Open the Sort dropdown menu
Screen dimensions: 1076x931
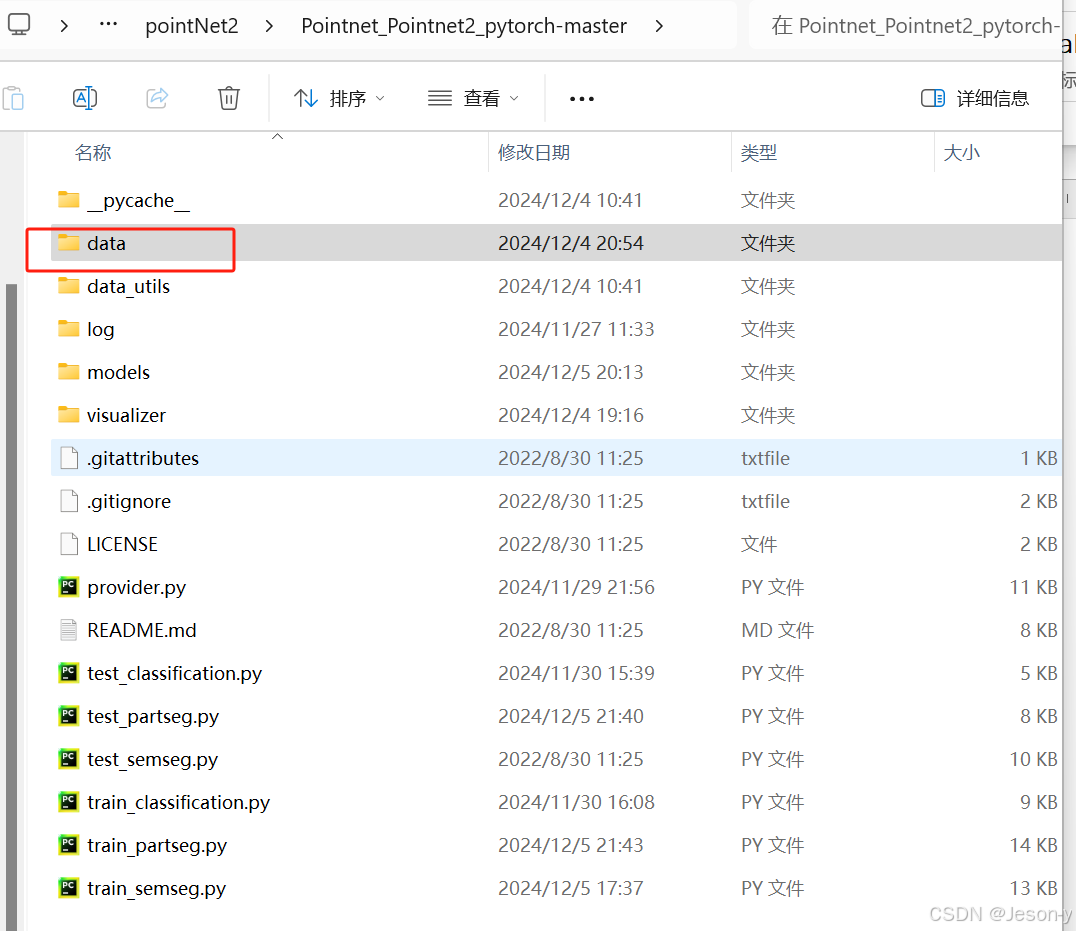339,98
